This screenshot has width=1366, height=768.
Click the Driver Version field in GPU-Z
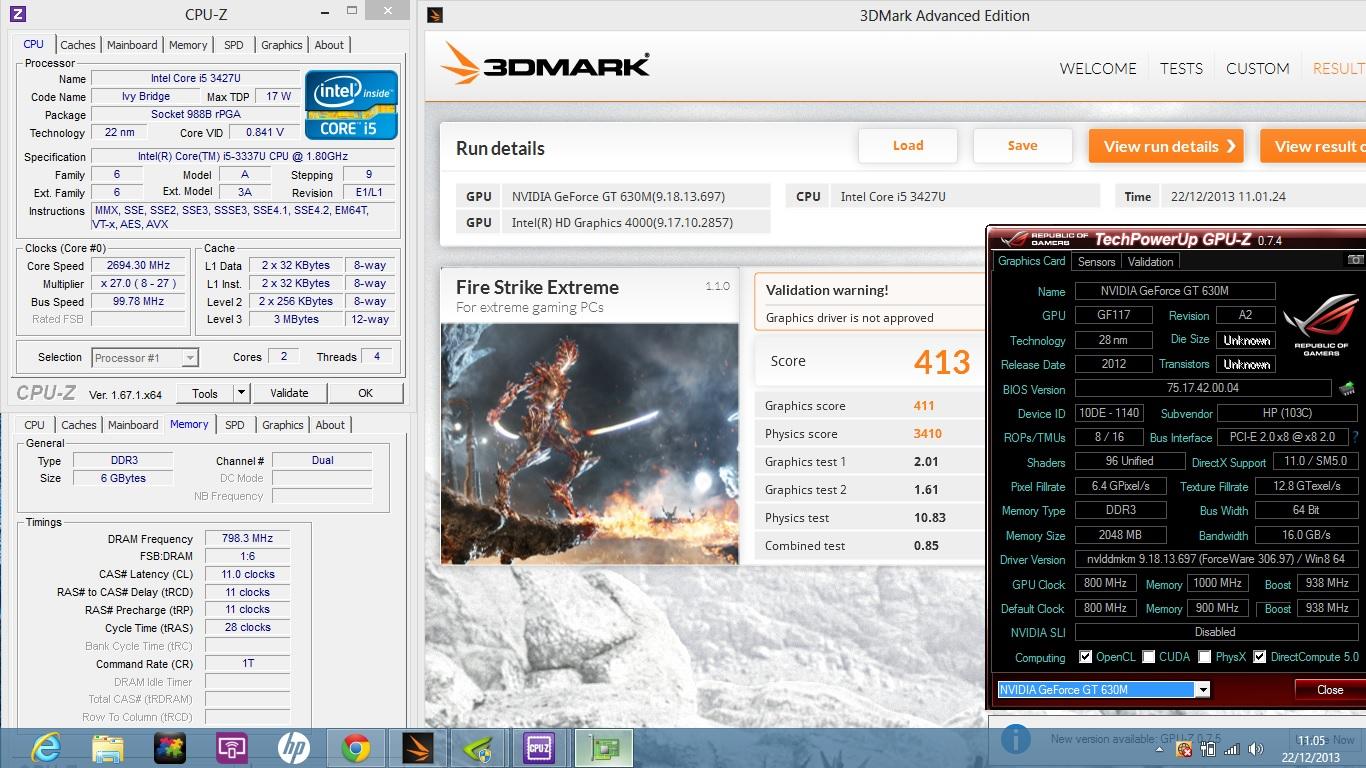pyautogui.click(x=1215, y=559)
